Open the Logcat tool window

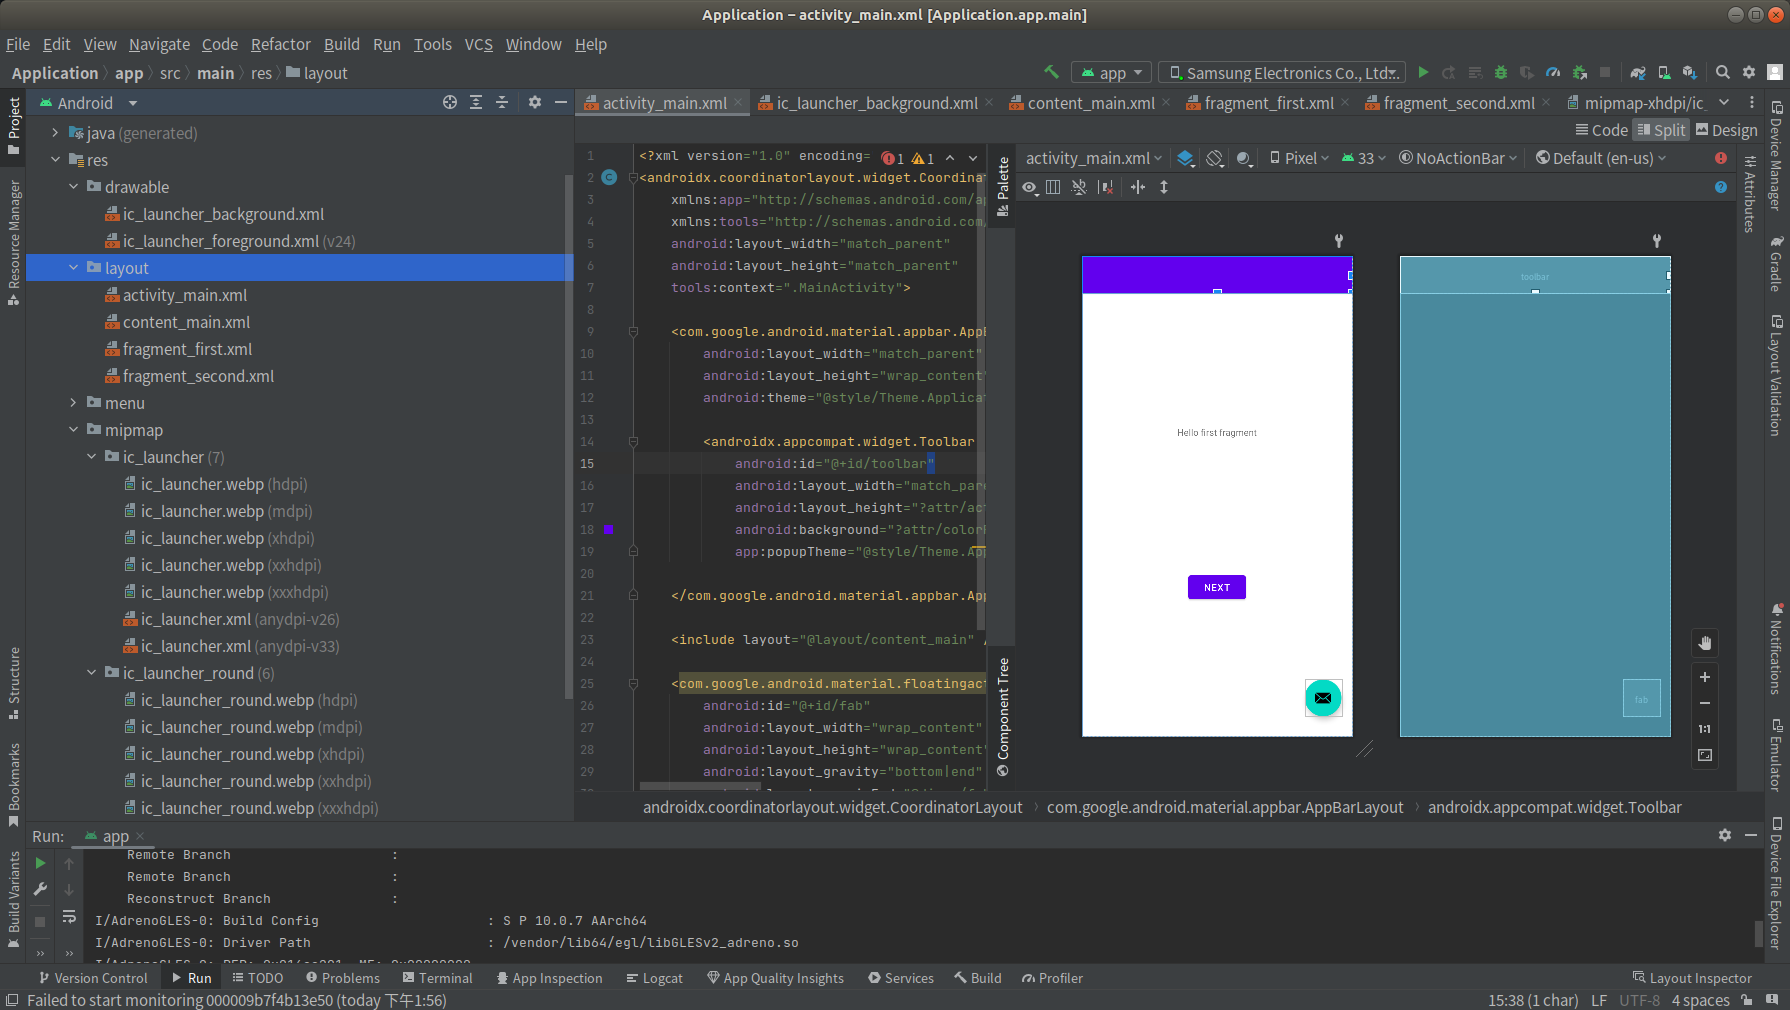pos(654,978)
